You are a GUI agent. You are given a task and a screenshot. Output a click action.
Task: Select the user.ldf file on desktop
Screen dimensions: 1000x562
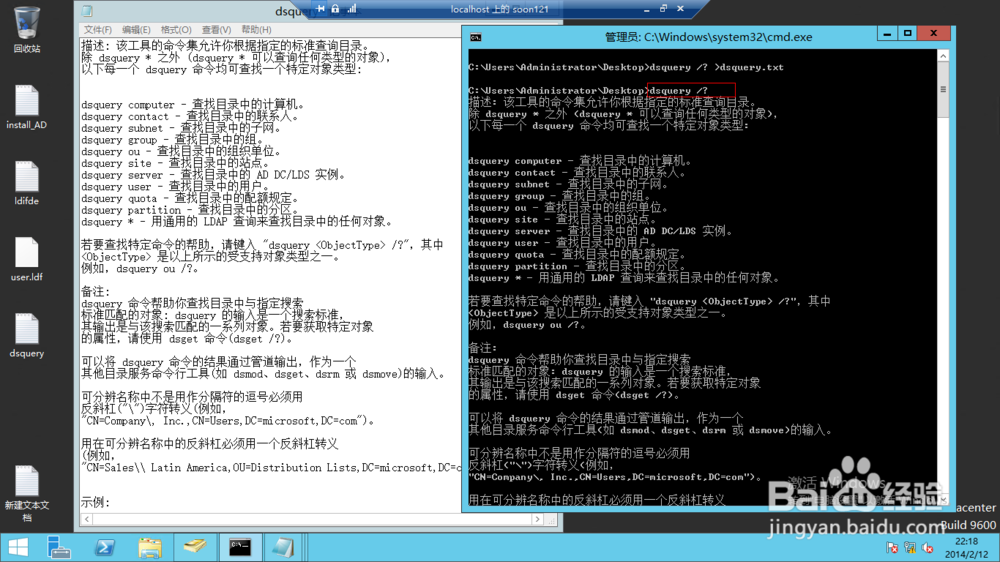pos(26,259)
